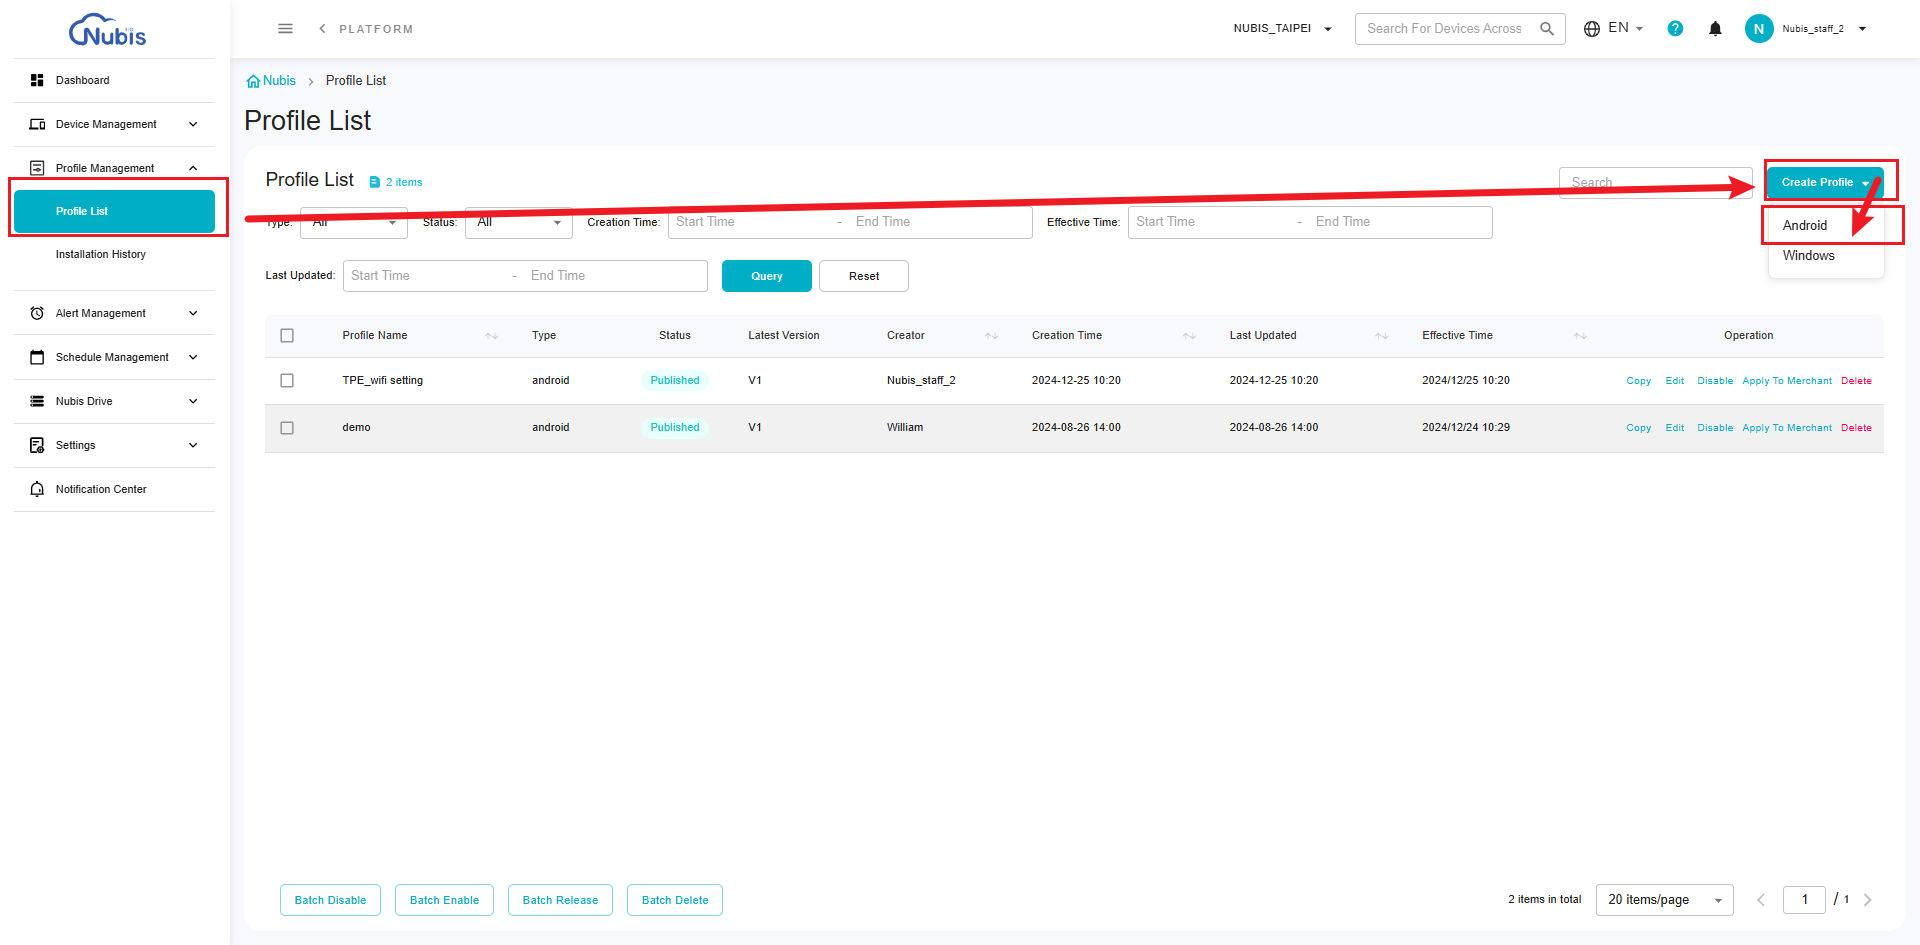Sort by Last Updated column arrows
1920x945 pixels.
click(1381, 336)
